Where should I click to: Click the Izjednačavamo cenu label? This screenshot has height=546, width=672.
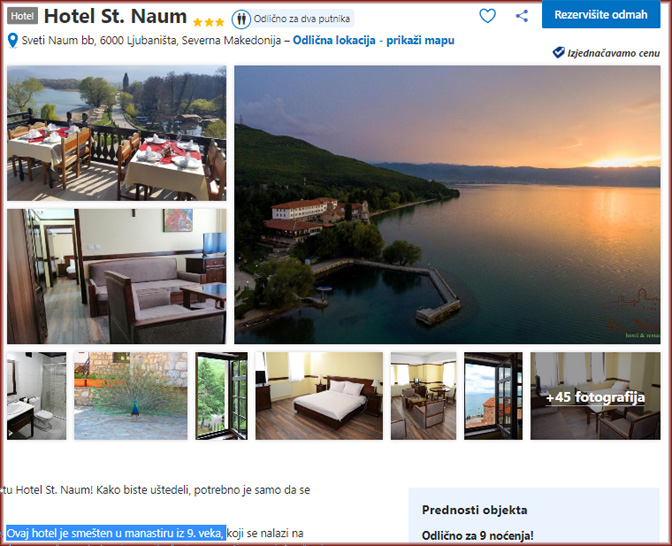click(x=613, y=53)
